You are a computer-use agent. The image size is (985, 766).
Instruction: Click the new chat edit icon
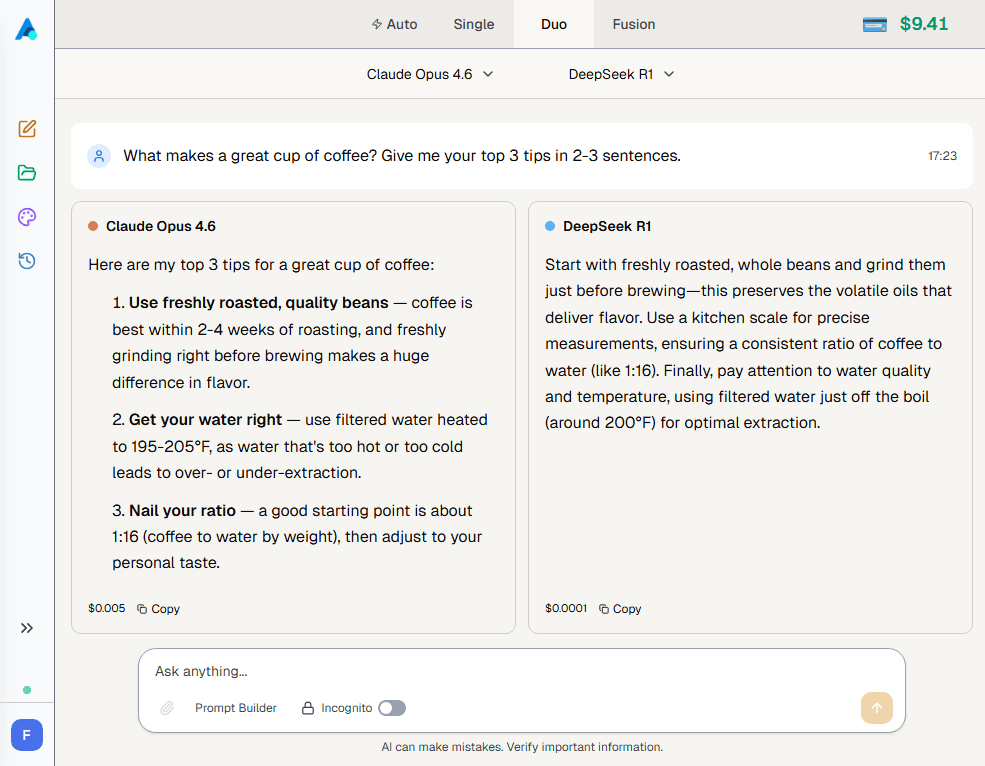tap(27, 129)
